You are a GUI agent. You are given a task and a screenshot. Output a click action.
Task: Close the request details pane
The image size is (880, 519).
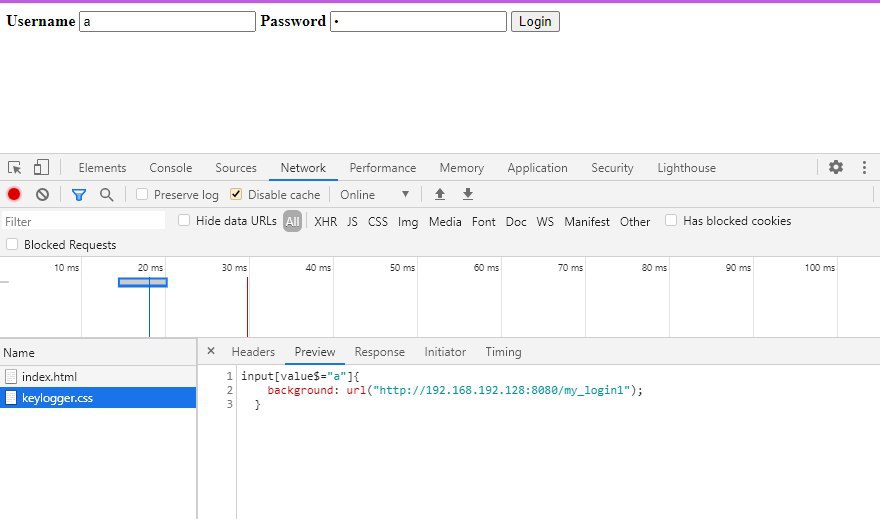[x=211, y=351]
